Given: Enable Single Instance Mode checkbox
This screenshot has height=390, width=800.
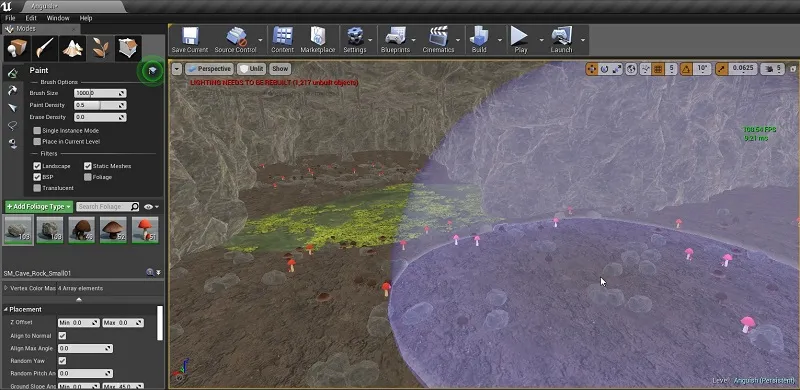Looking at the screenshot, I should tap(37, 131).
